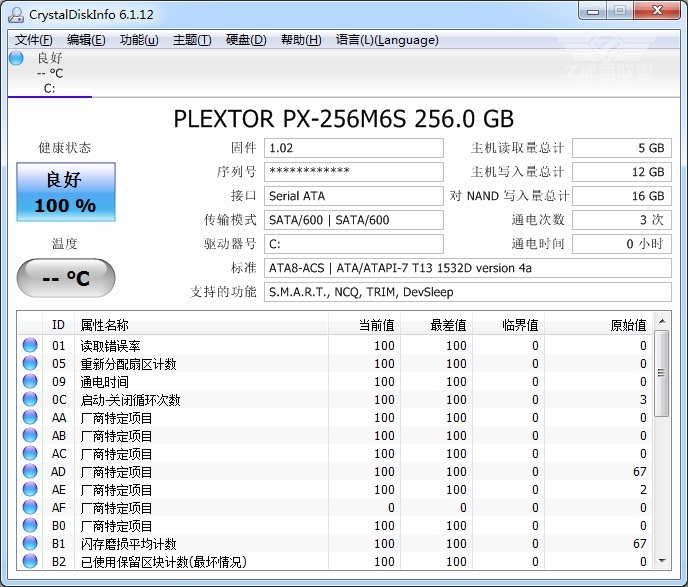Select the C: drive health status orb
This screenshot has height=587, width=688.
[16, 58]
